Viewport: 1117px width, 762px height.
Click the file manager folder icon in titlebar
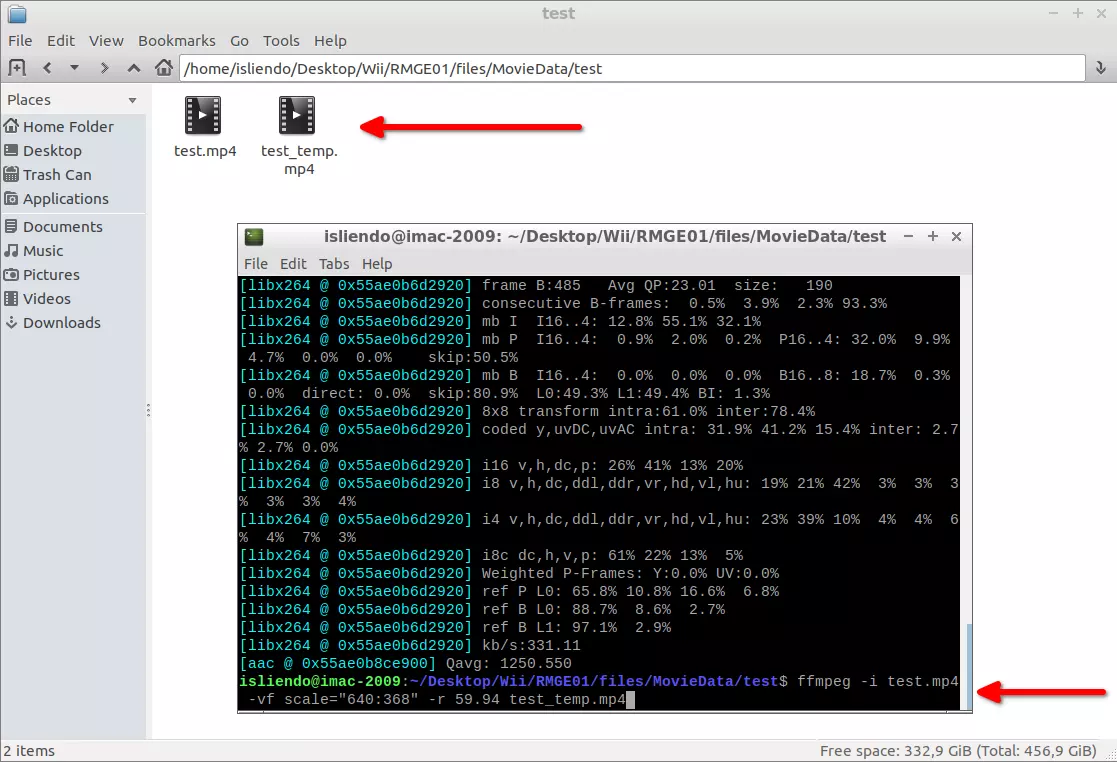(17, 14)
